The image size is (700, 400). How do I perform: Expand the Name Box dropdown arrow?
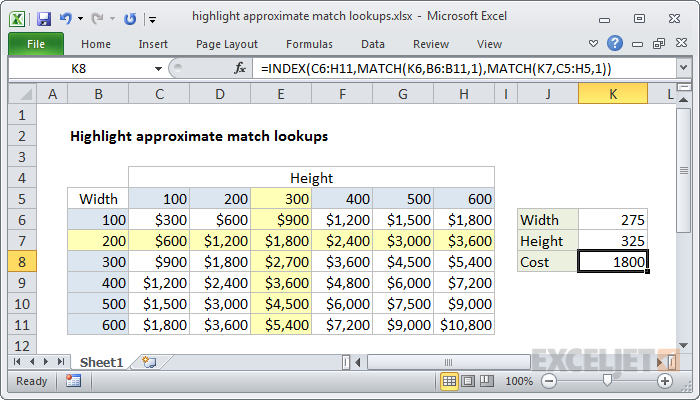[x=158, y=68]
